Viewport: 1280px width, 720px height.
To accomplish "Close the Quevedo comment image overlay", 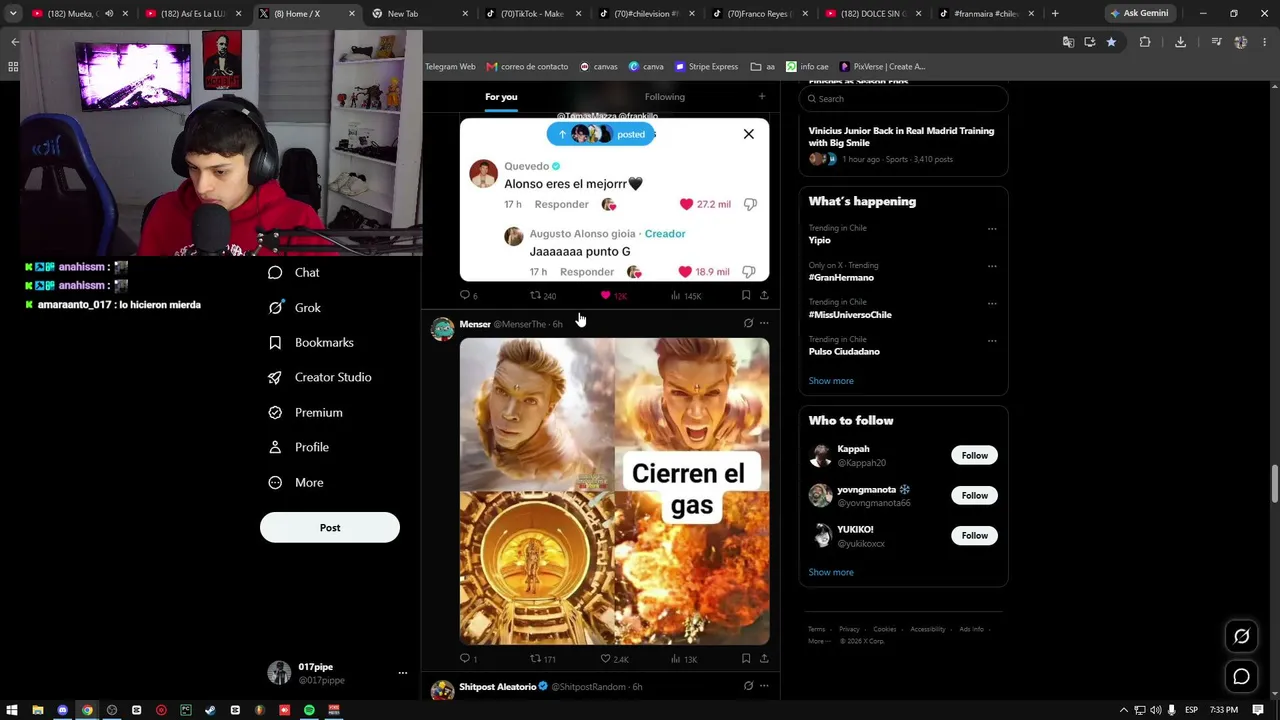I will [x=749, y=134].
